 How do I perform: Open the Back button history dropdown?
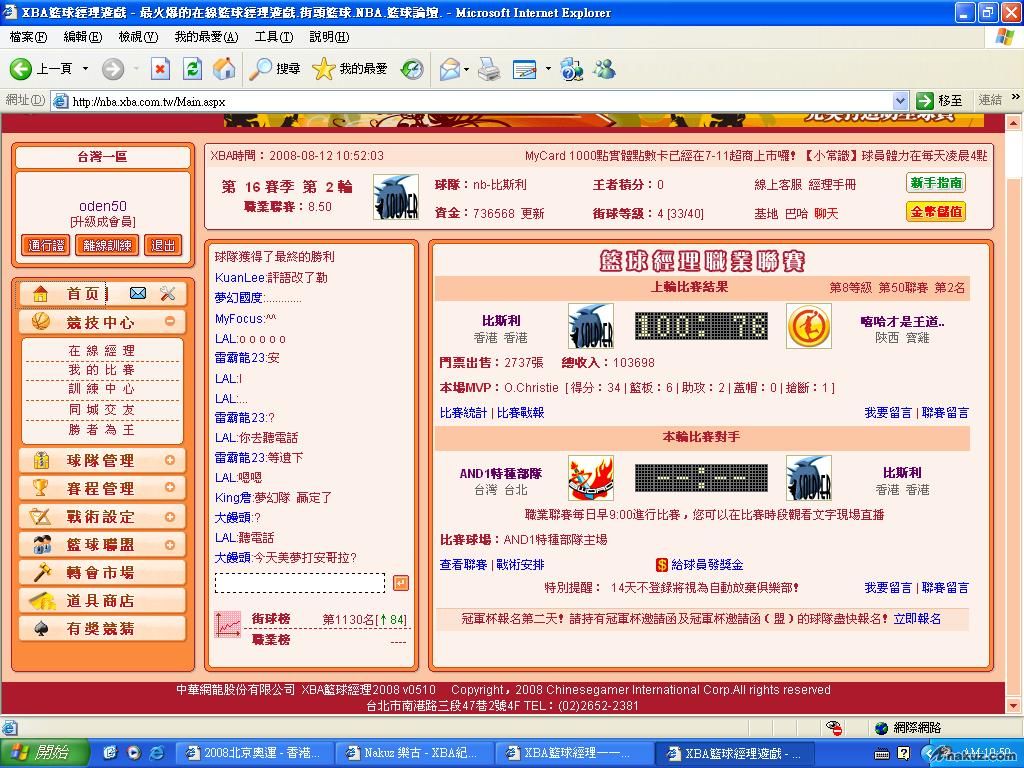point(85,69)
